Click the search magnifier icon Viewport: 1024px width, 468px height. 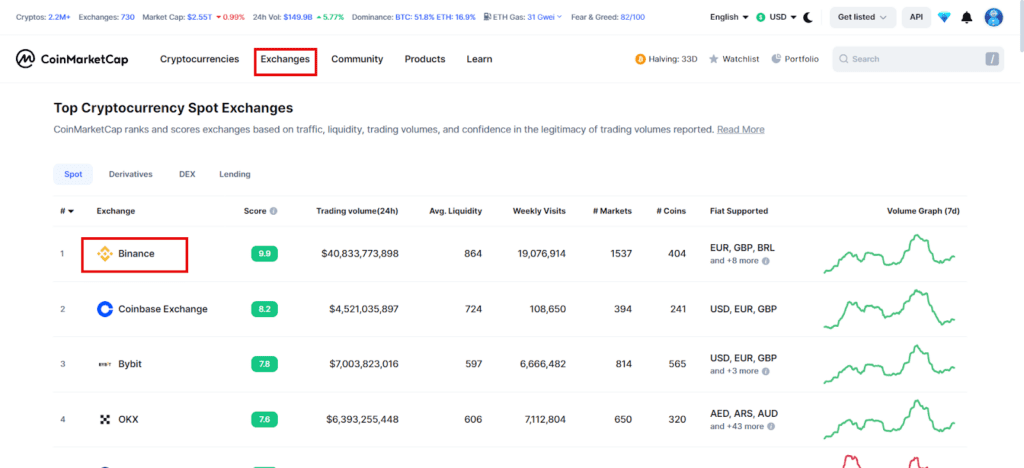click(844, 59)
